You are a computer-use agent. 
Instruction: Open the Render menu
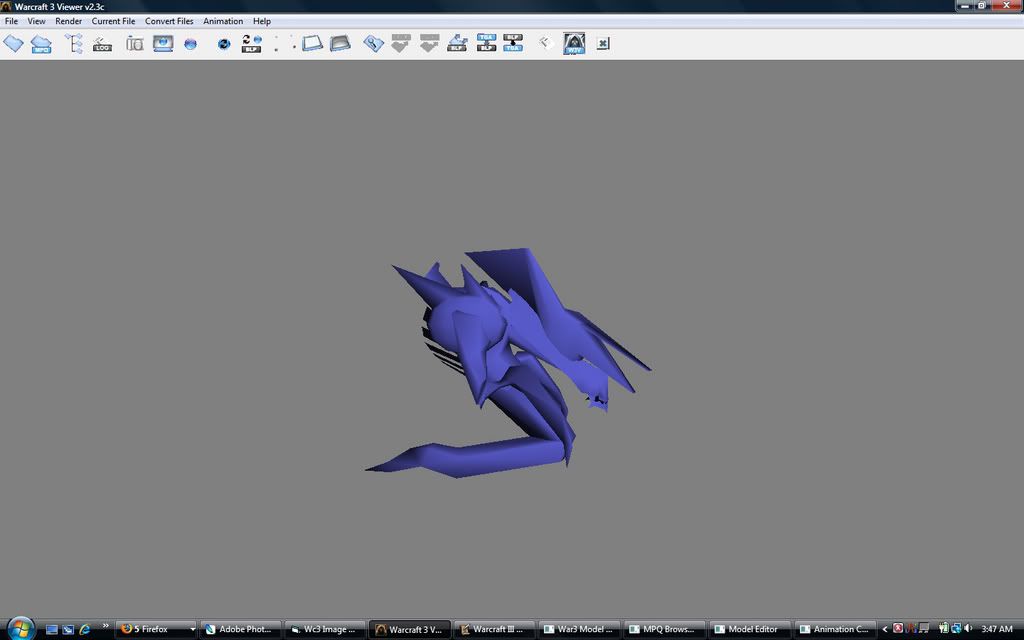click(x=69, y=21)
